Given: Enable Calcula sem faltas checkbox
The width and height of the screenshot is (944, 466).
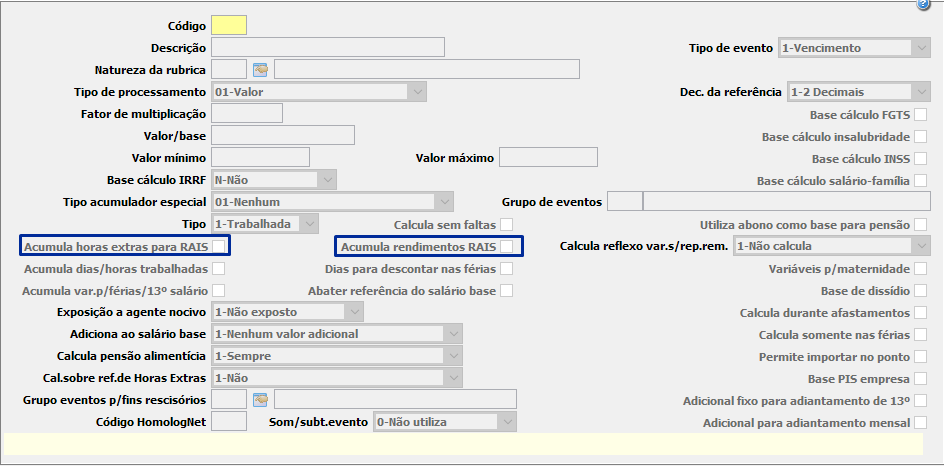Looking at the screenshot, I should click(x=506, y=225).
